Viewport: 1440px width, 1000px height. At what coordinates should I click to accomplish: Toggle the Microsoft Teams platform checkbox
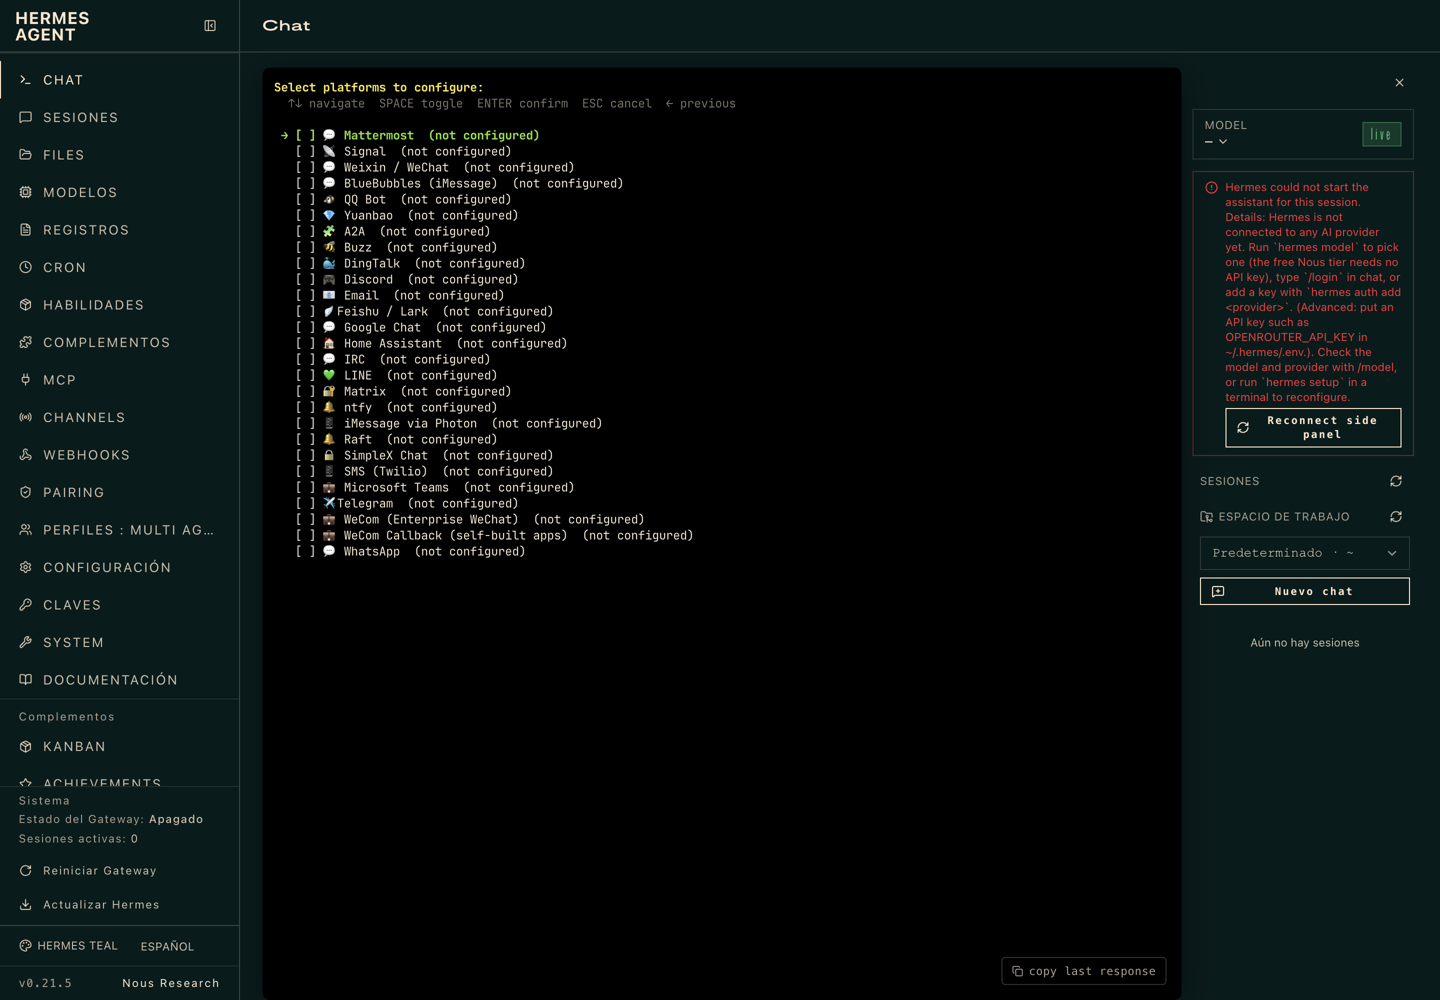[305, 488]
